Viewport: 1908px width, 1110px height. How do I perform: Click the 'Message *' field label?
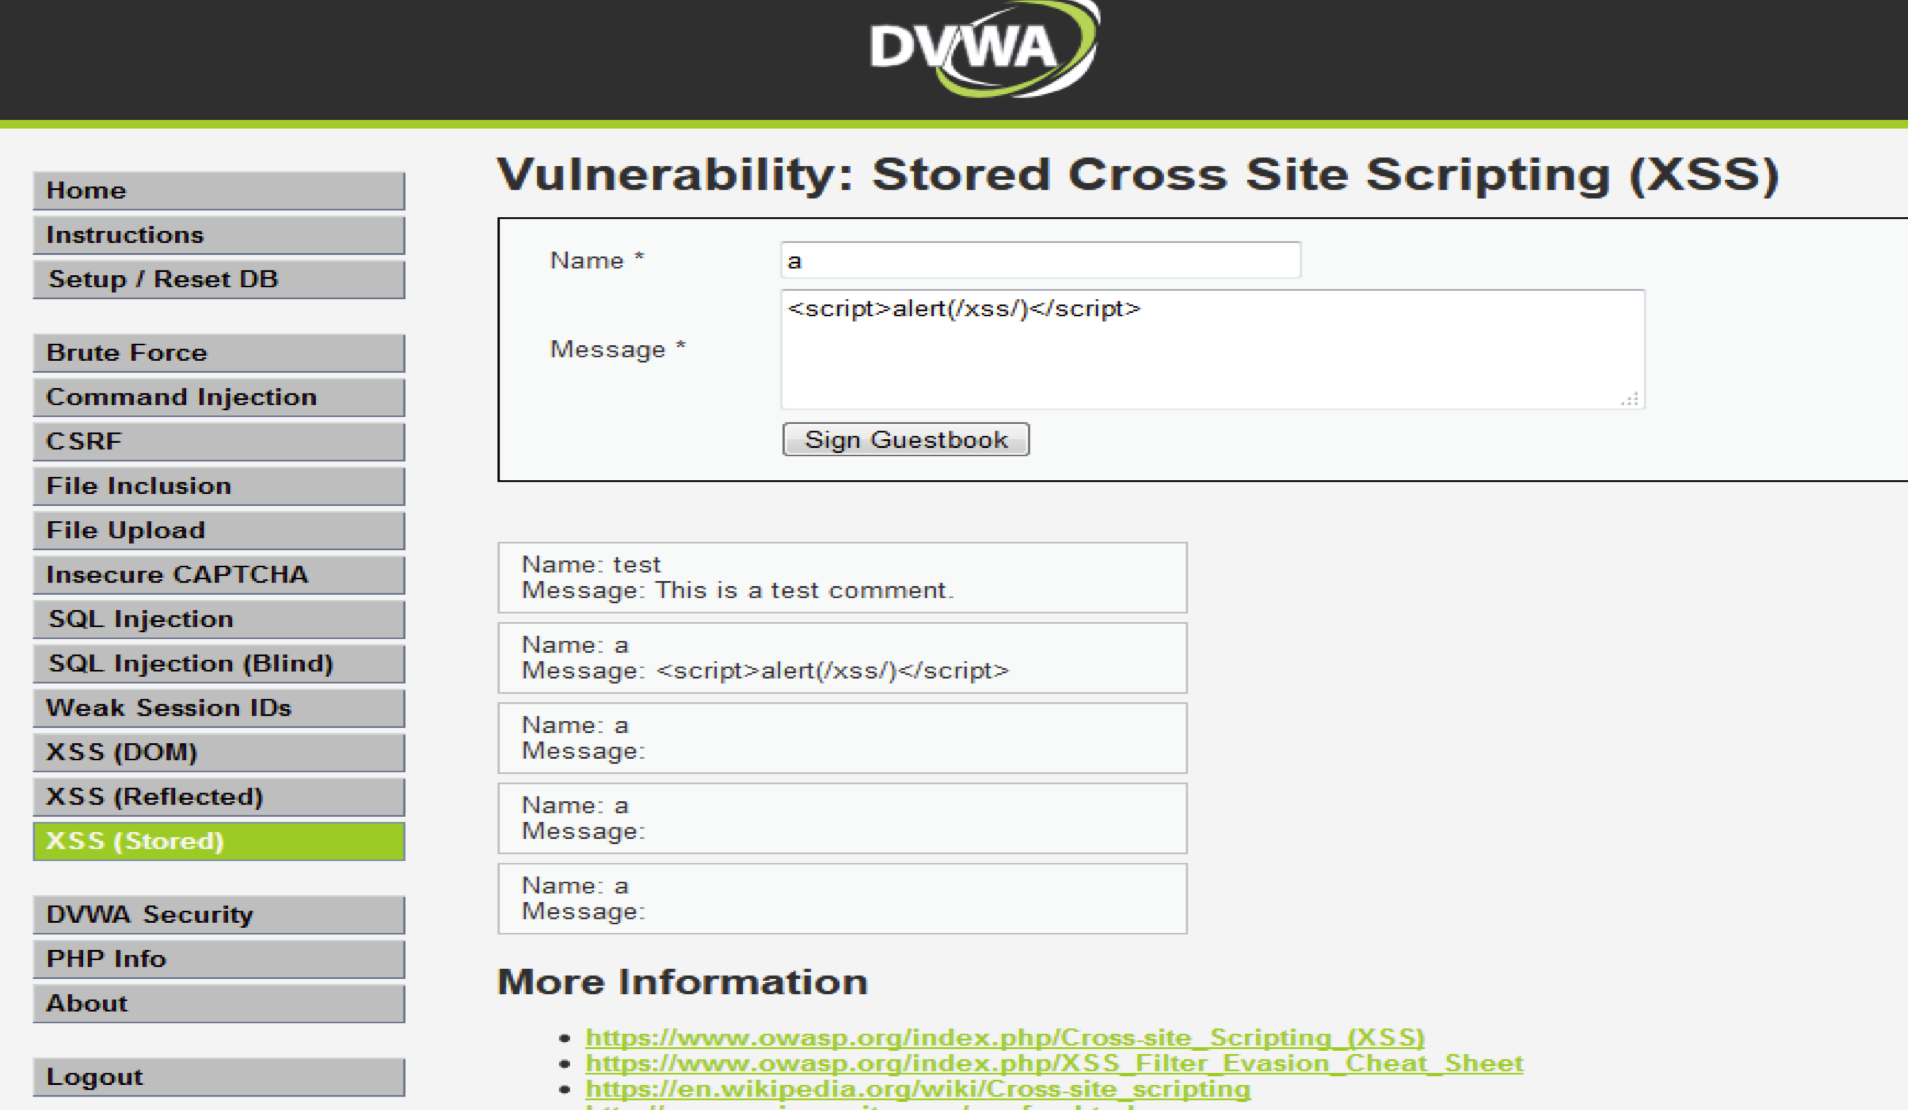point(617,350)
